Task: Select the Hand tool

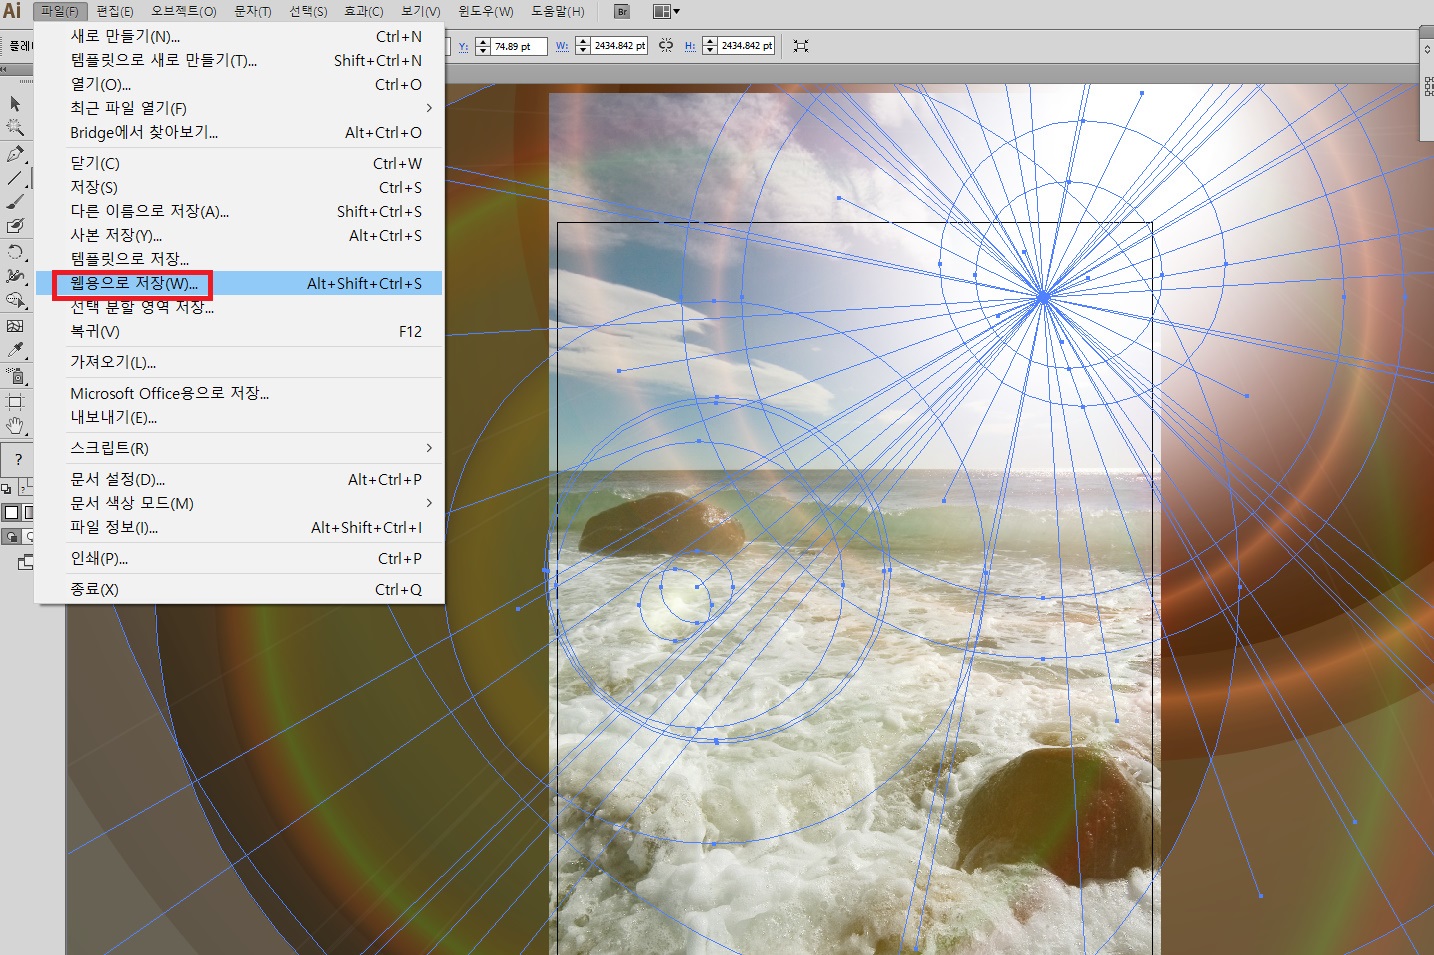Action: 15,426
